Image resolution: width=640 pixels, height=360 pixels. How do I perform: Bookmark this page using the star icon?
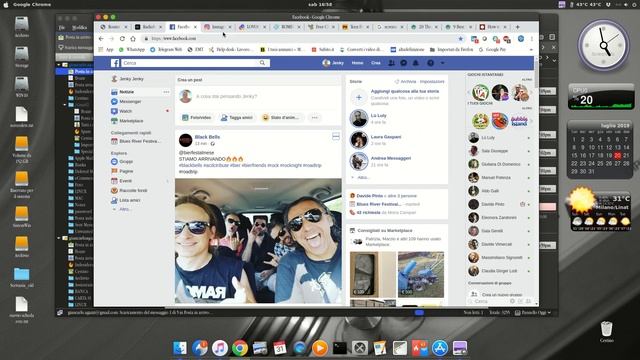tap(461, 39)
